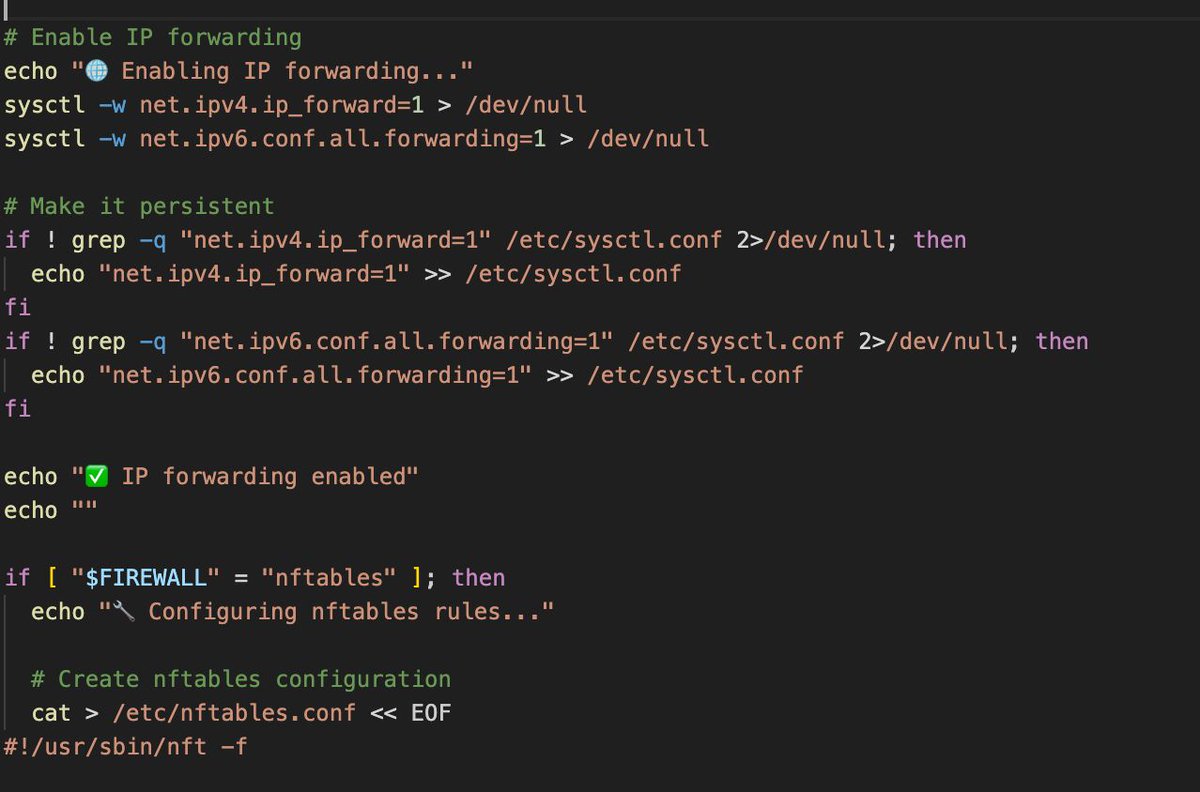Viewport: 1200px width, 792px height.
Task: Click the line echo "IP forwarding enabled"
Action: pos(211,477)
